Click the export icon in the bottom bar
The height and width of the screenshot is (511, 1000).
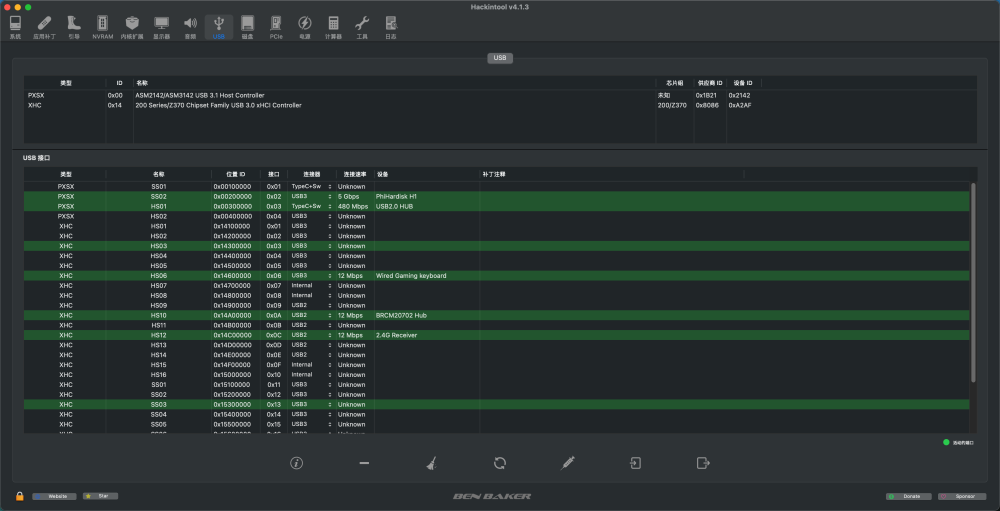tap(703, 463)
